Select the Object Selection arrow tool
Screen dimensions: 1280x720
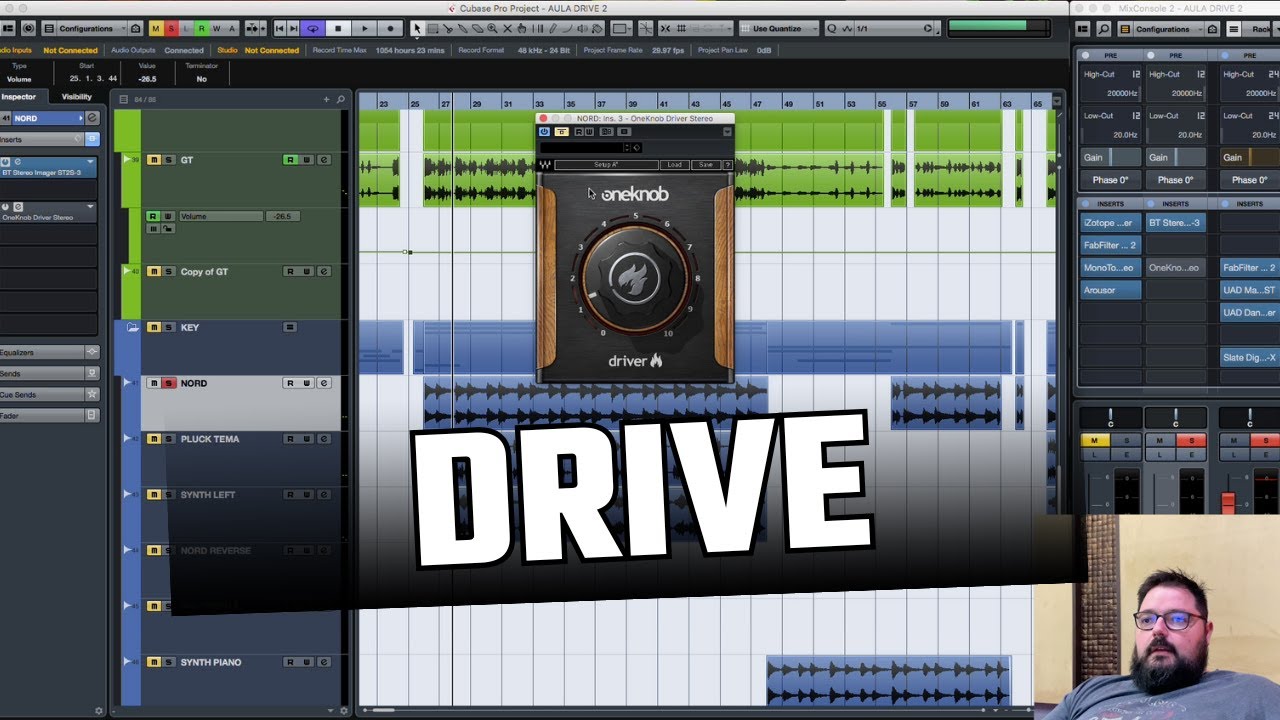coord(417,28)
